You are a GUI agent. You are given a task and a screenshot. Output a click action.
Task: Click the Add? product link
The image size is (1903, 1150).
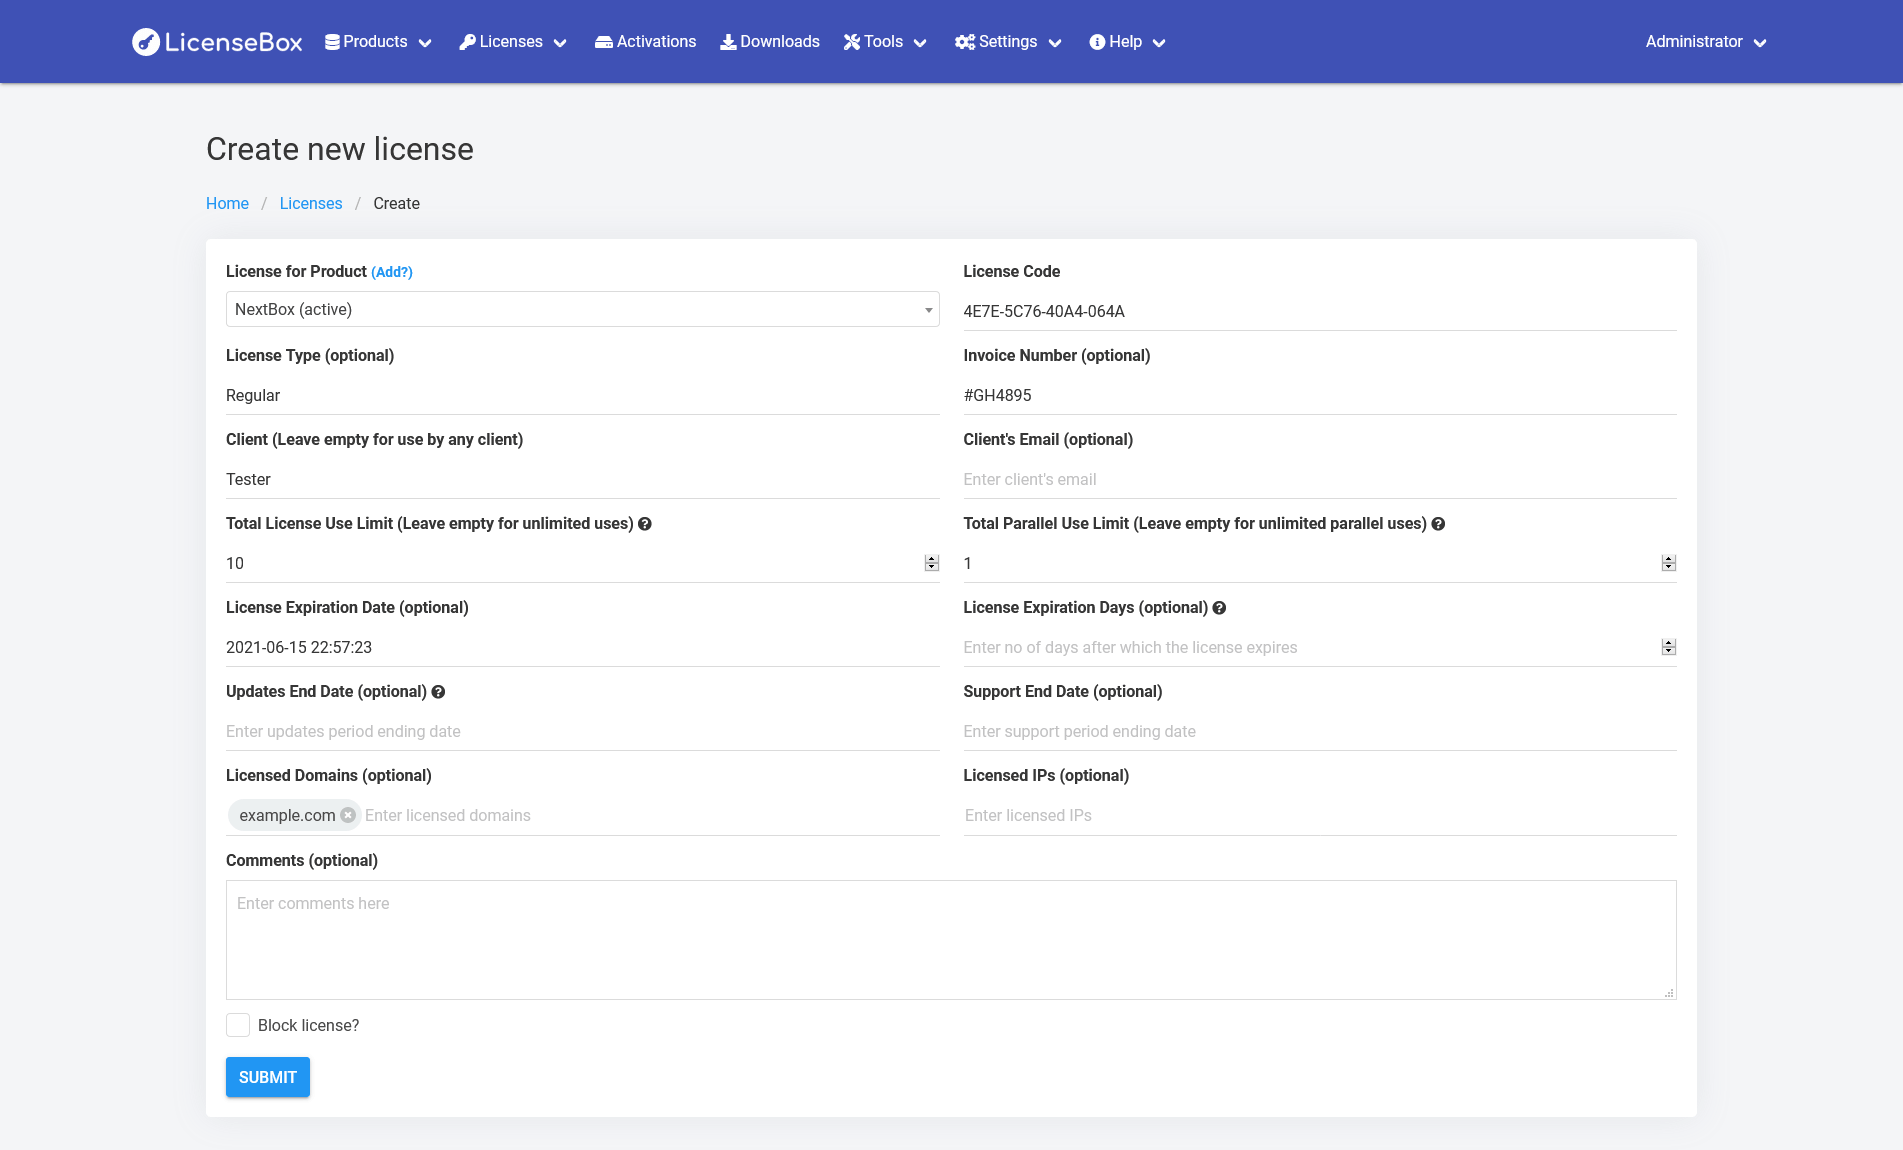[392, 272]
